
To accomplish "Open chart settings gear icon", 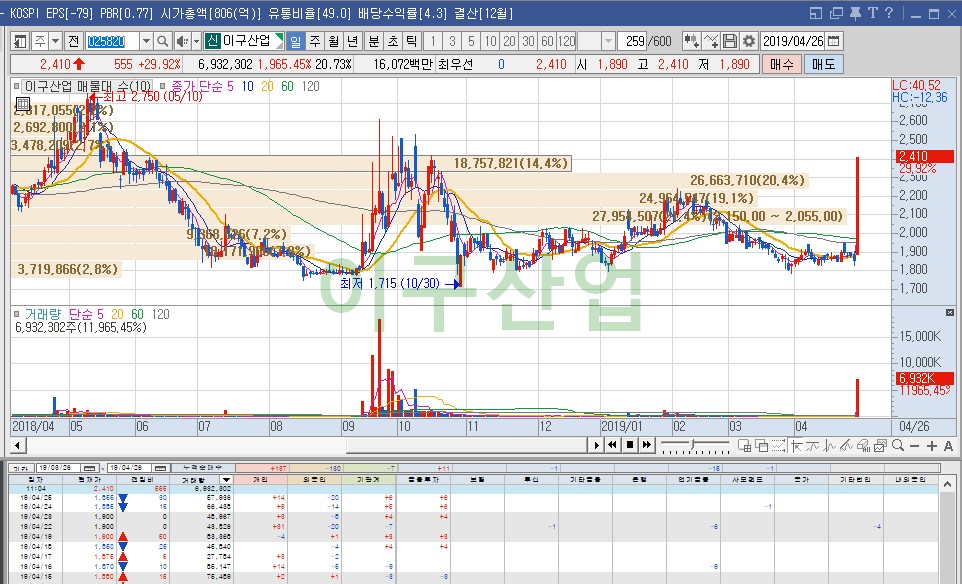I will 748,41.
